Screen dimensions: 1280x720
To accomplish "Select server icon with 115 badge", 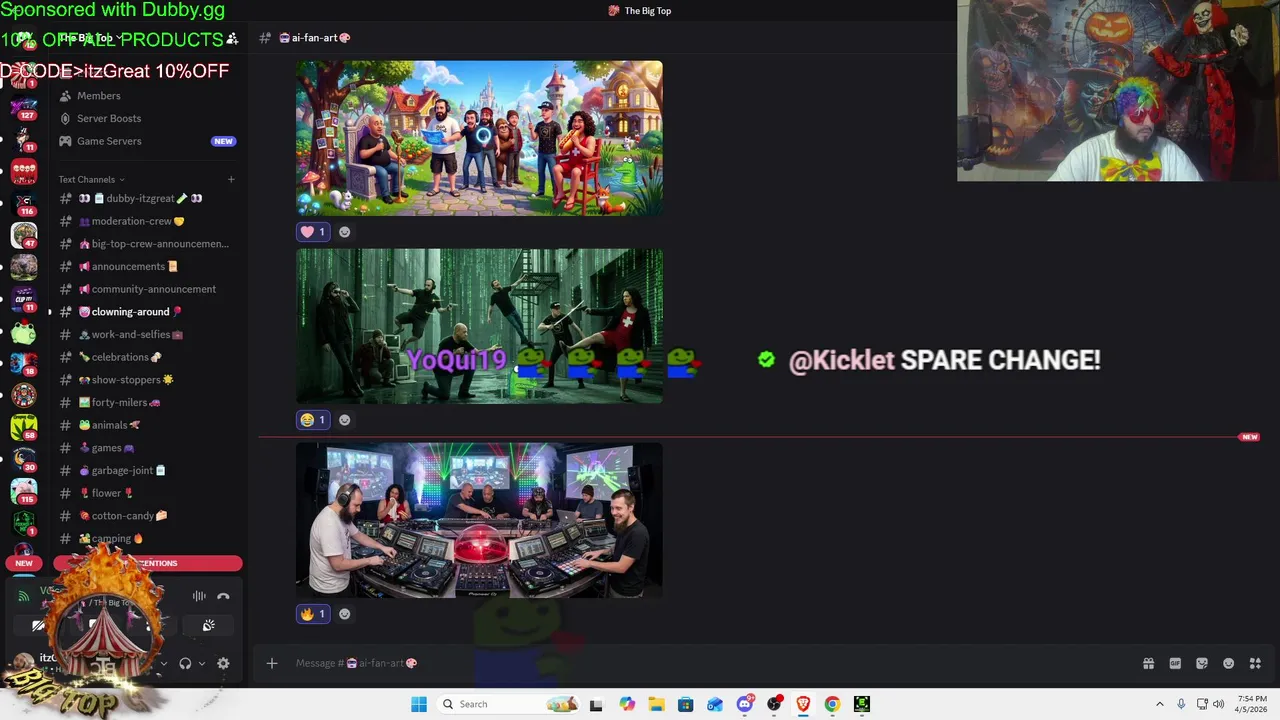I will coord(24,491).
